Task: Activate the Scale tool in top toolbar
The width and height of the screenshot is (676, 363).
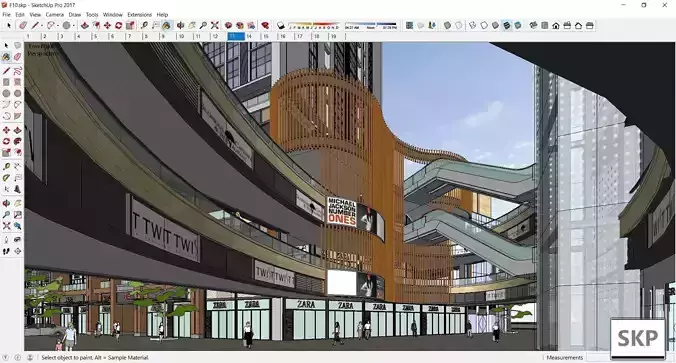Action: pyautogui.click(x=130, y=25)
